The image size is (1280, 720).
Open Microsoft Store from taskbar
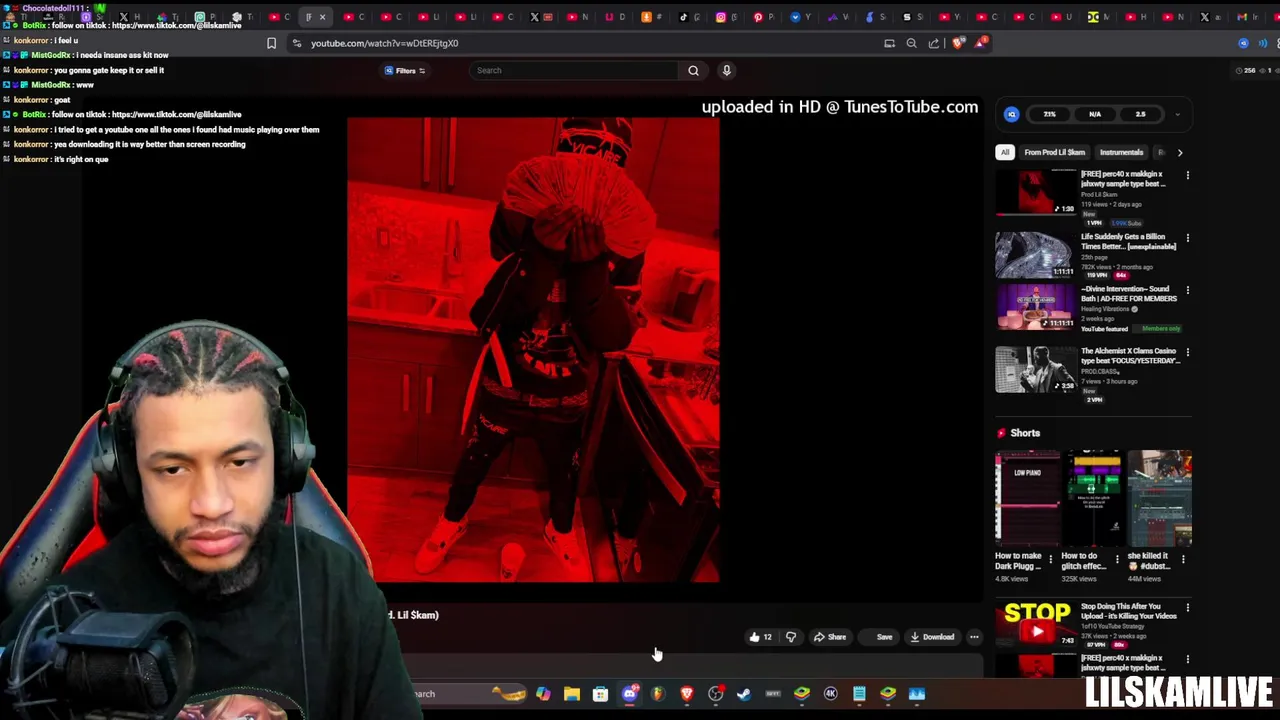click(600, 694)
